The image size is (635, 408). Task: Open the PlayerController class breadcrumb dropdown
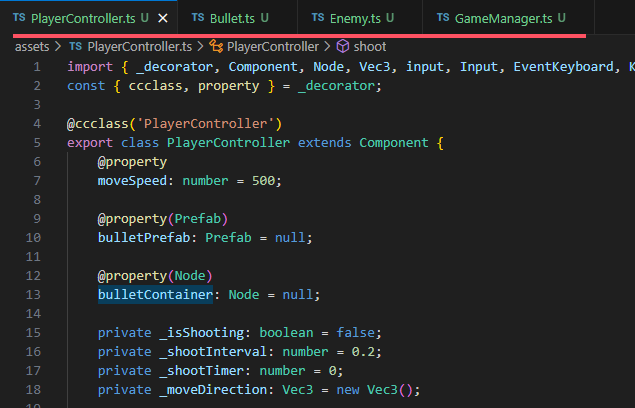(x=273, y=47)
